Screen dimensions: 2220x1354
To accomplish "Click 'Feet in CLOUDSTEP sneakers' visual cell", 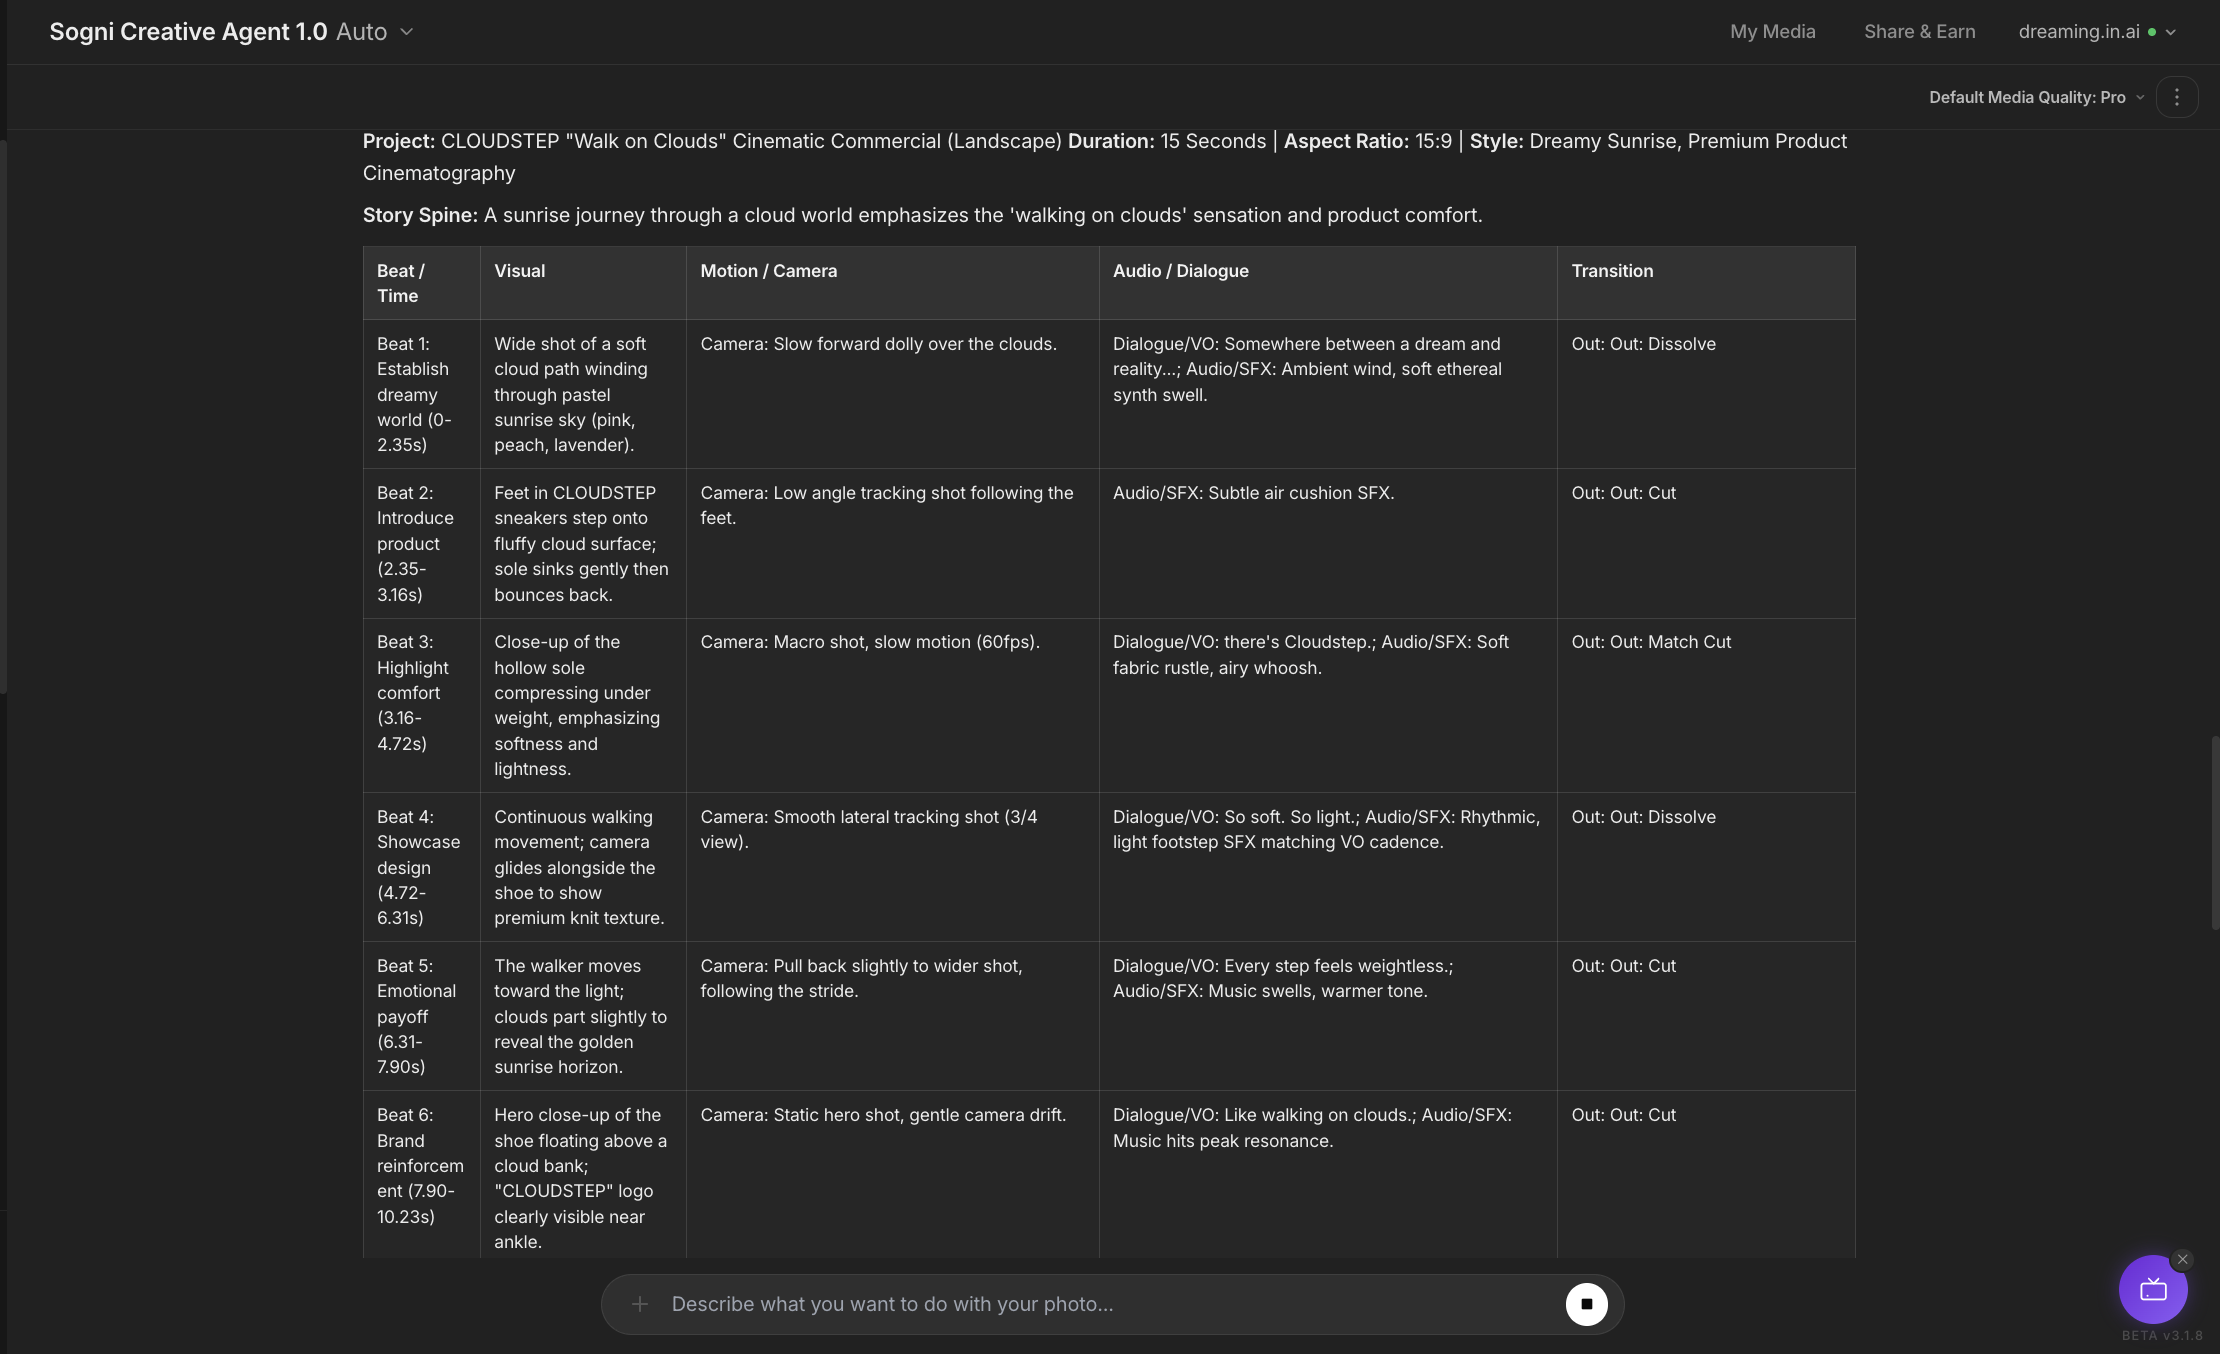I will [583, 544].
